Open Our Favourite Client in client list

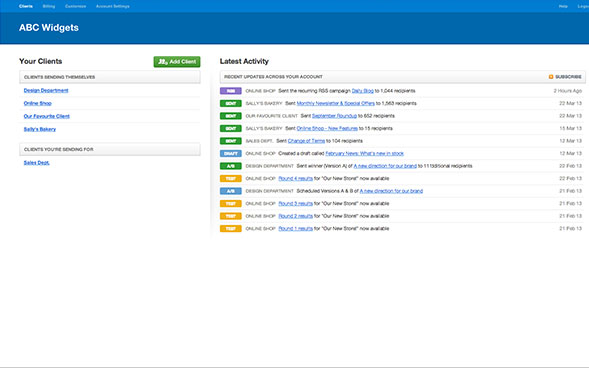(47, 116)
